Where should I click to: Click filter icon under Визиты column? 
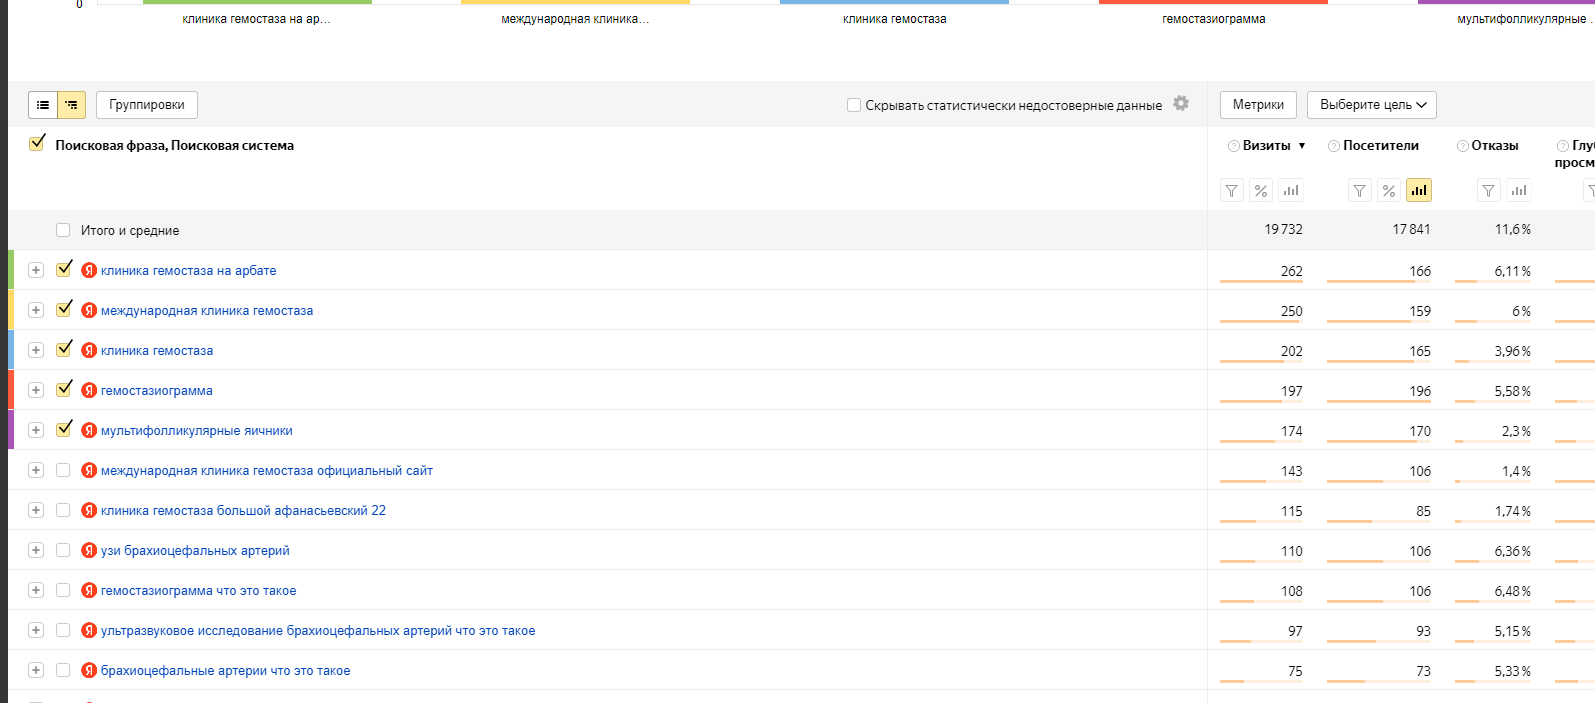point(1232,190)
